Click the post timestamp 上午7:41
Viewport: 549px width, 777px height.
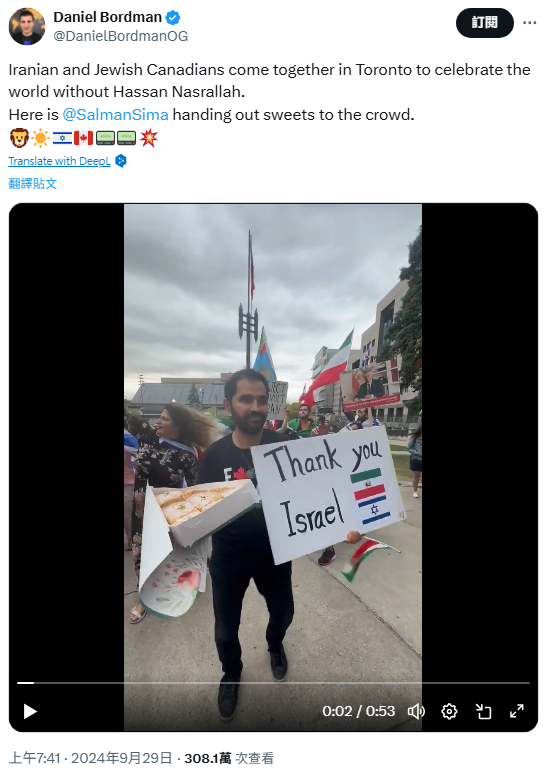click(x=34, y=758)
